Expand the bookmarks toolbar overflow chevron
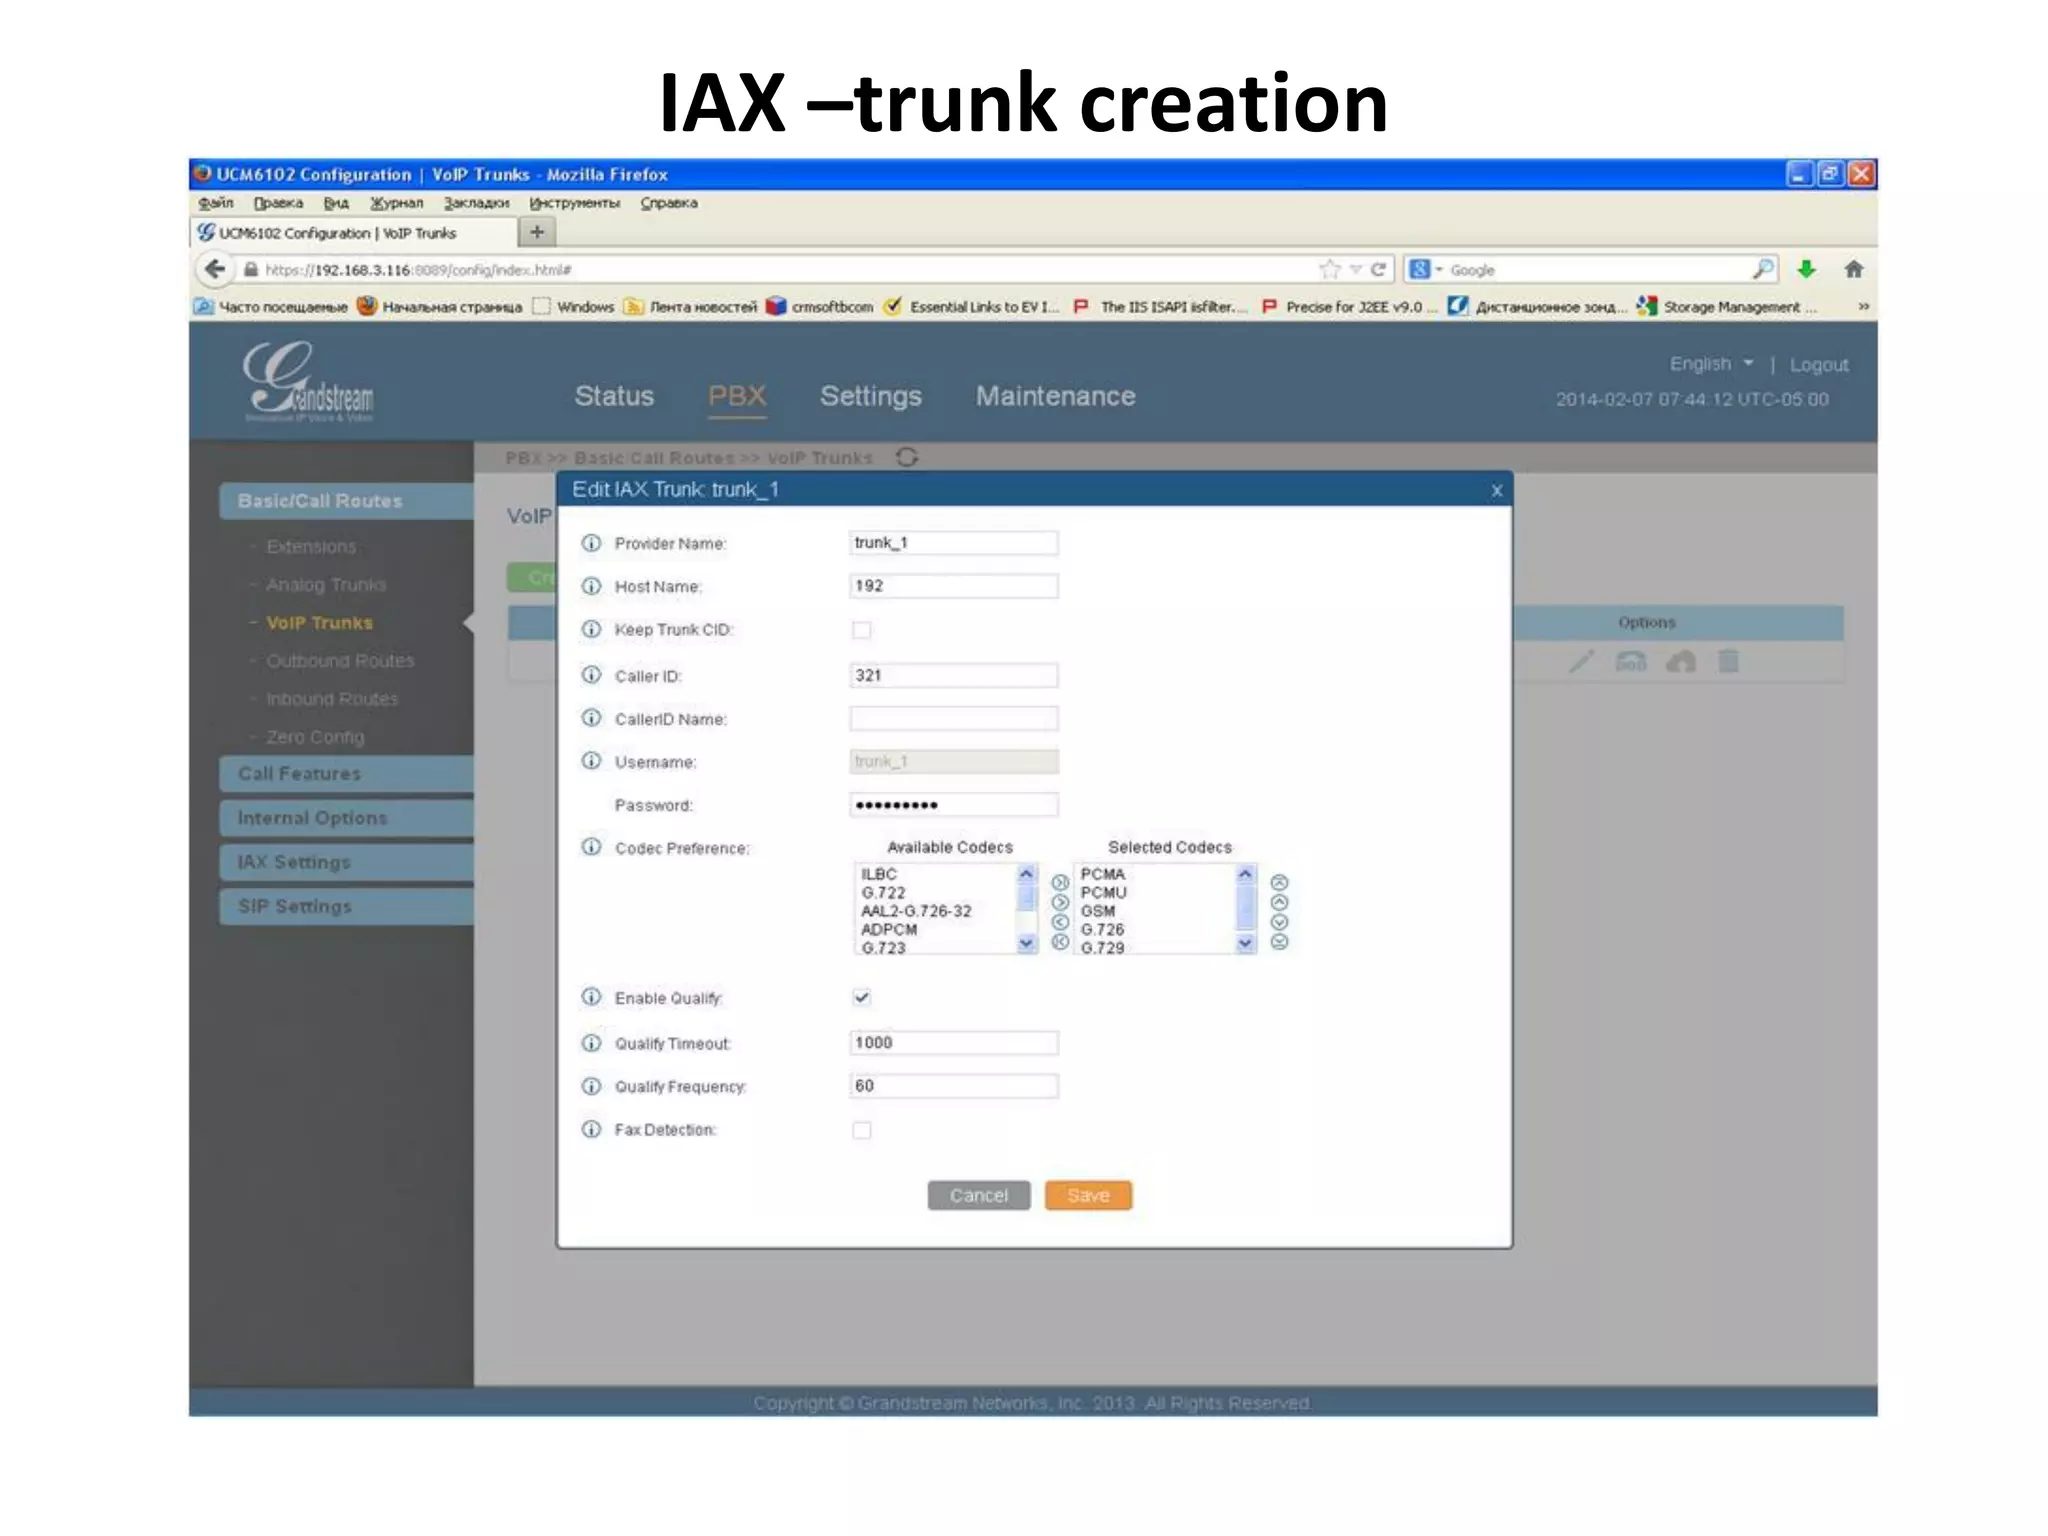 tap(1863, 307)
